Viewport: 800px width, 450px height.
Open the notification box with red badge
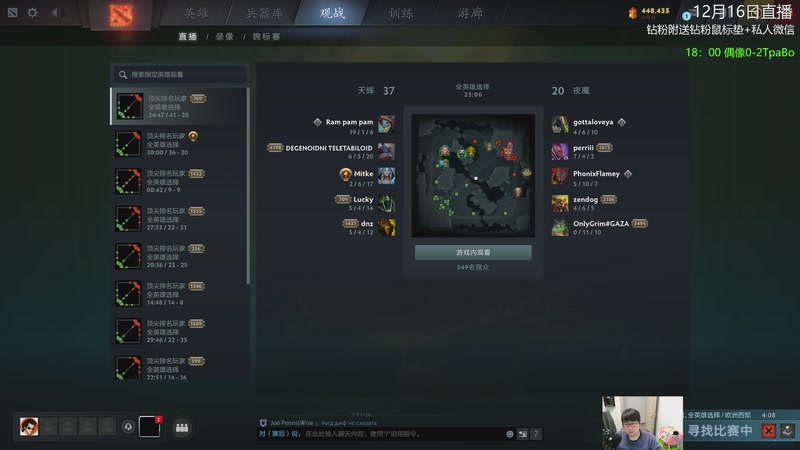pyautogui.click(x=149, y=427)
